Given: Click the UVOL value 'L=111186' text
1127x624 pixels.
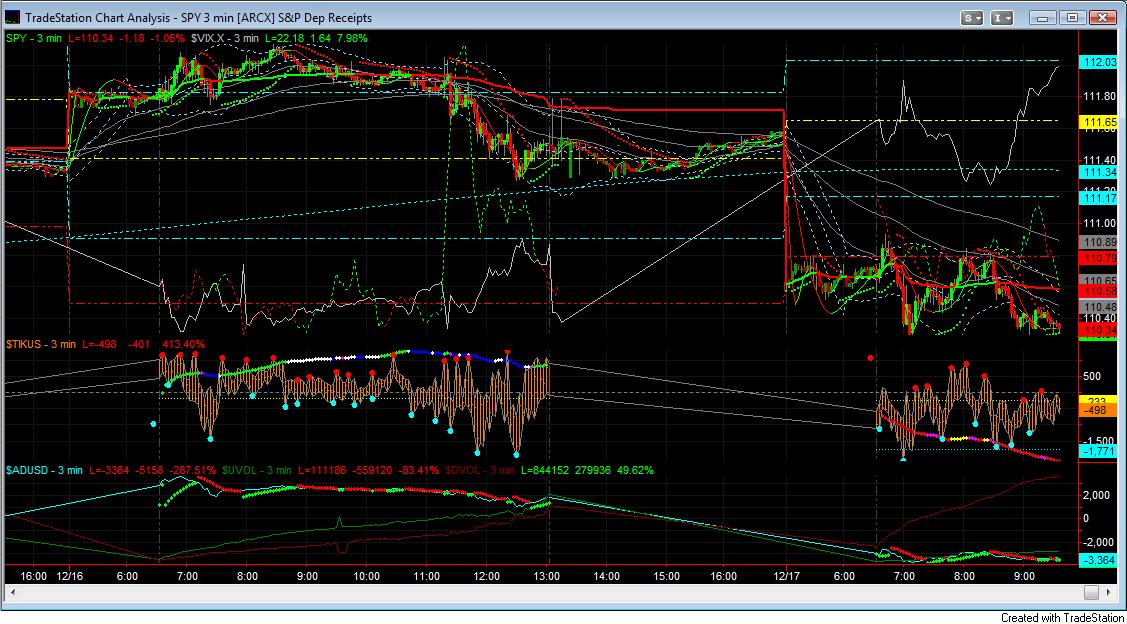Looking at the screenshot, I should (321, 470).
